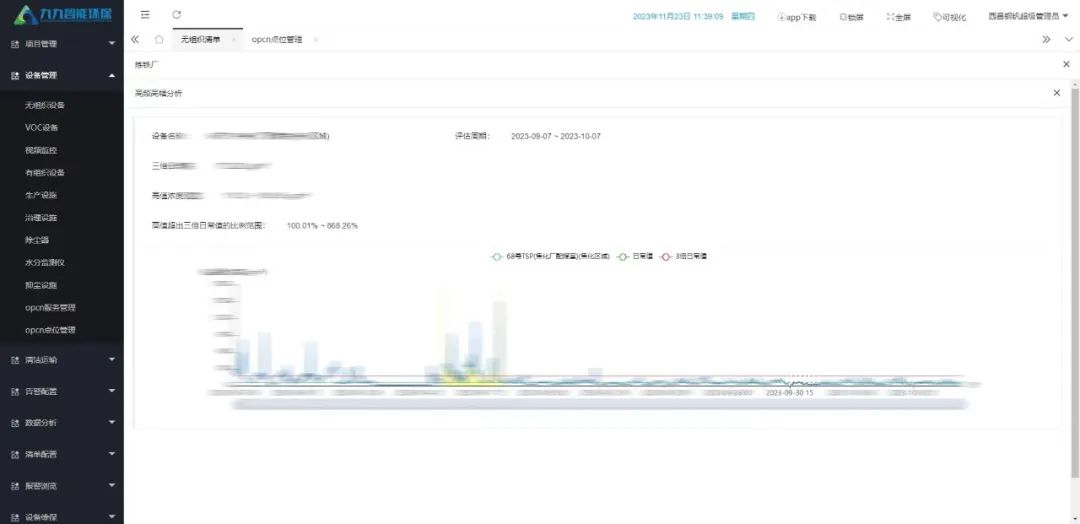
Task: Select VOC设备 in the sidebar
Action: pos(42,127)
